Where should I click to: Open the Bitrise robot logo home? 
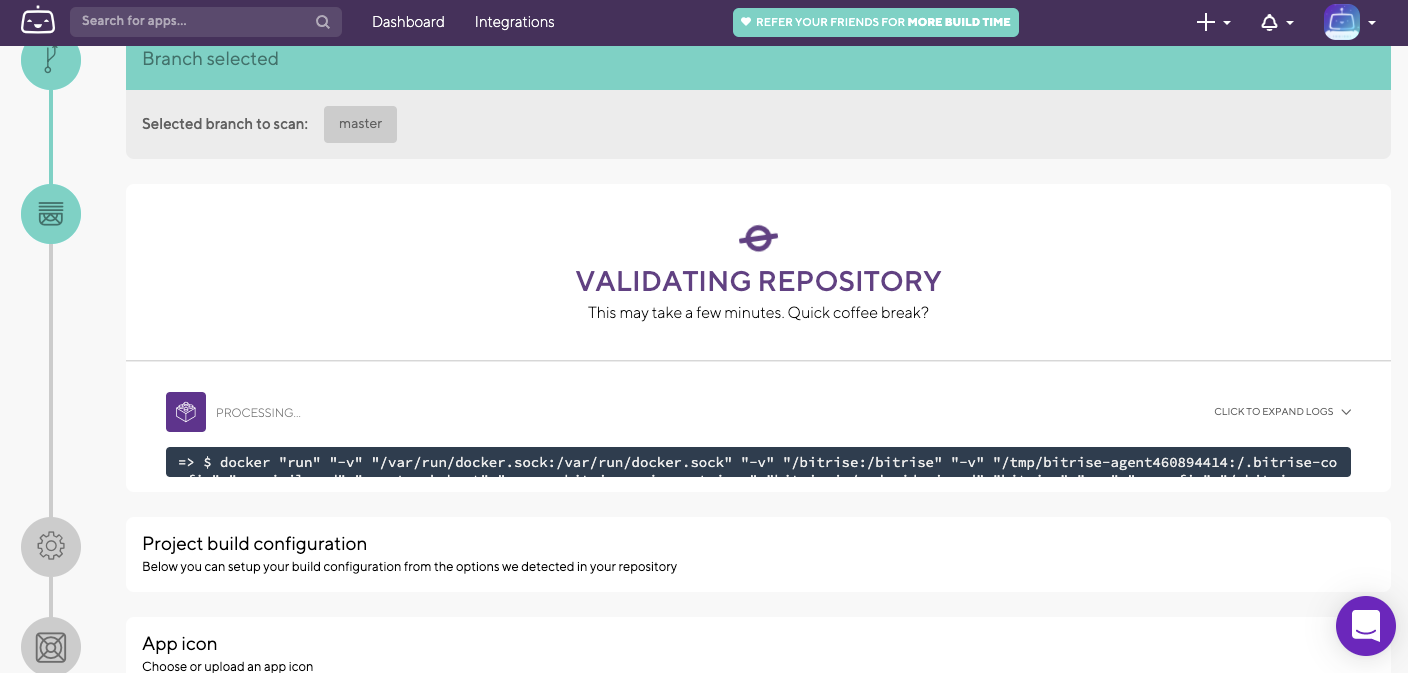(x=38, y=21)
